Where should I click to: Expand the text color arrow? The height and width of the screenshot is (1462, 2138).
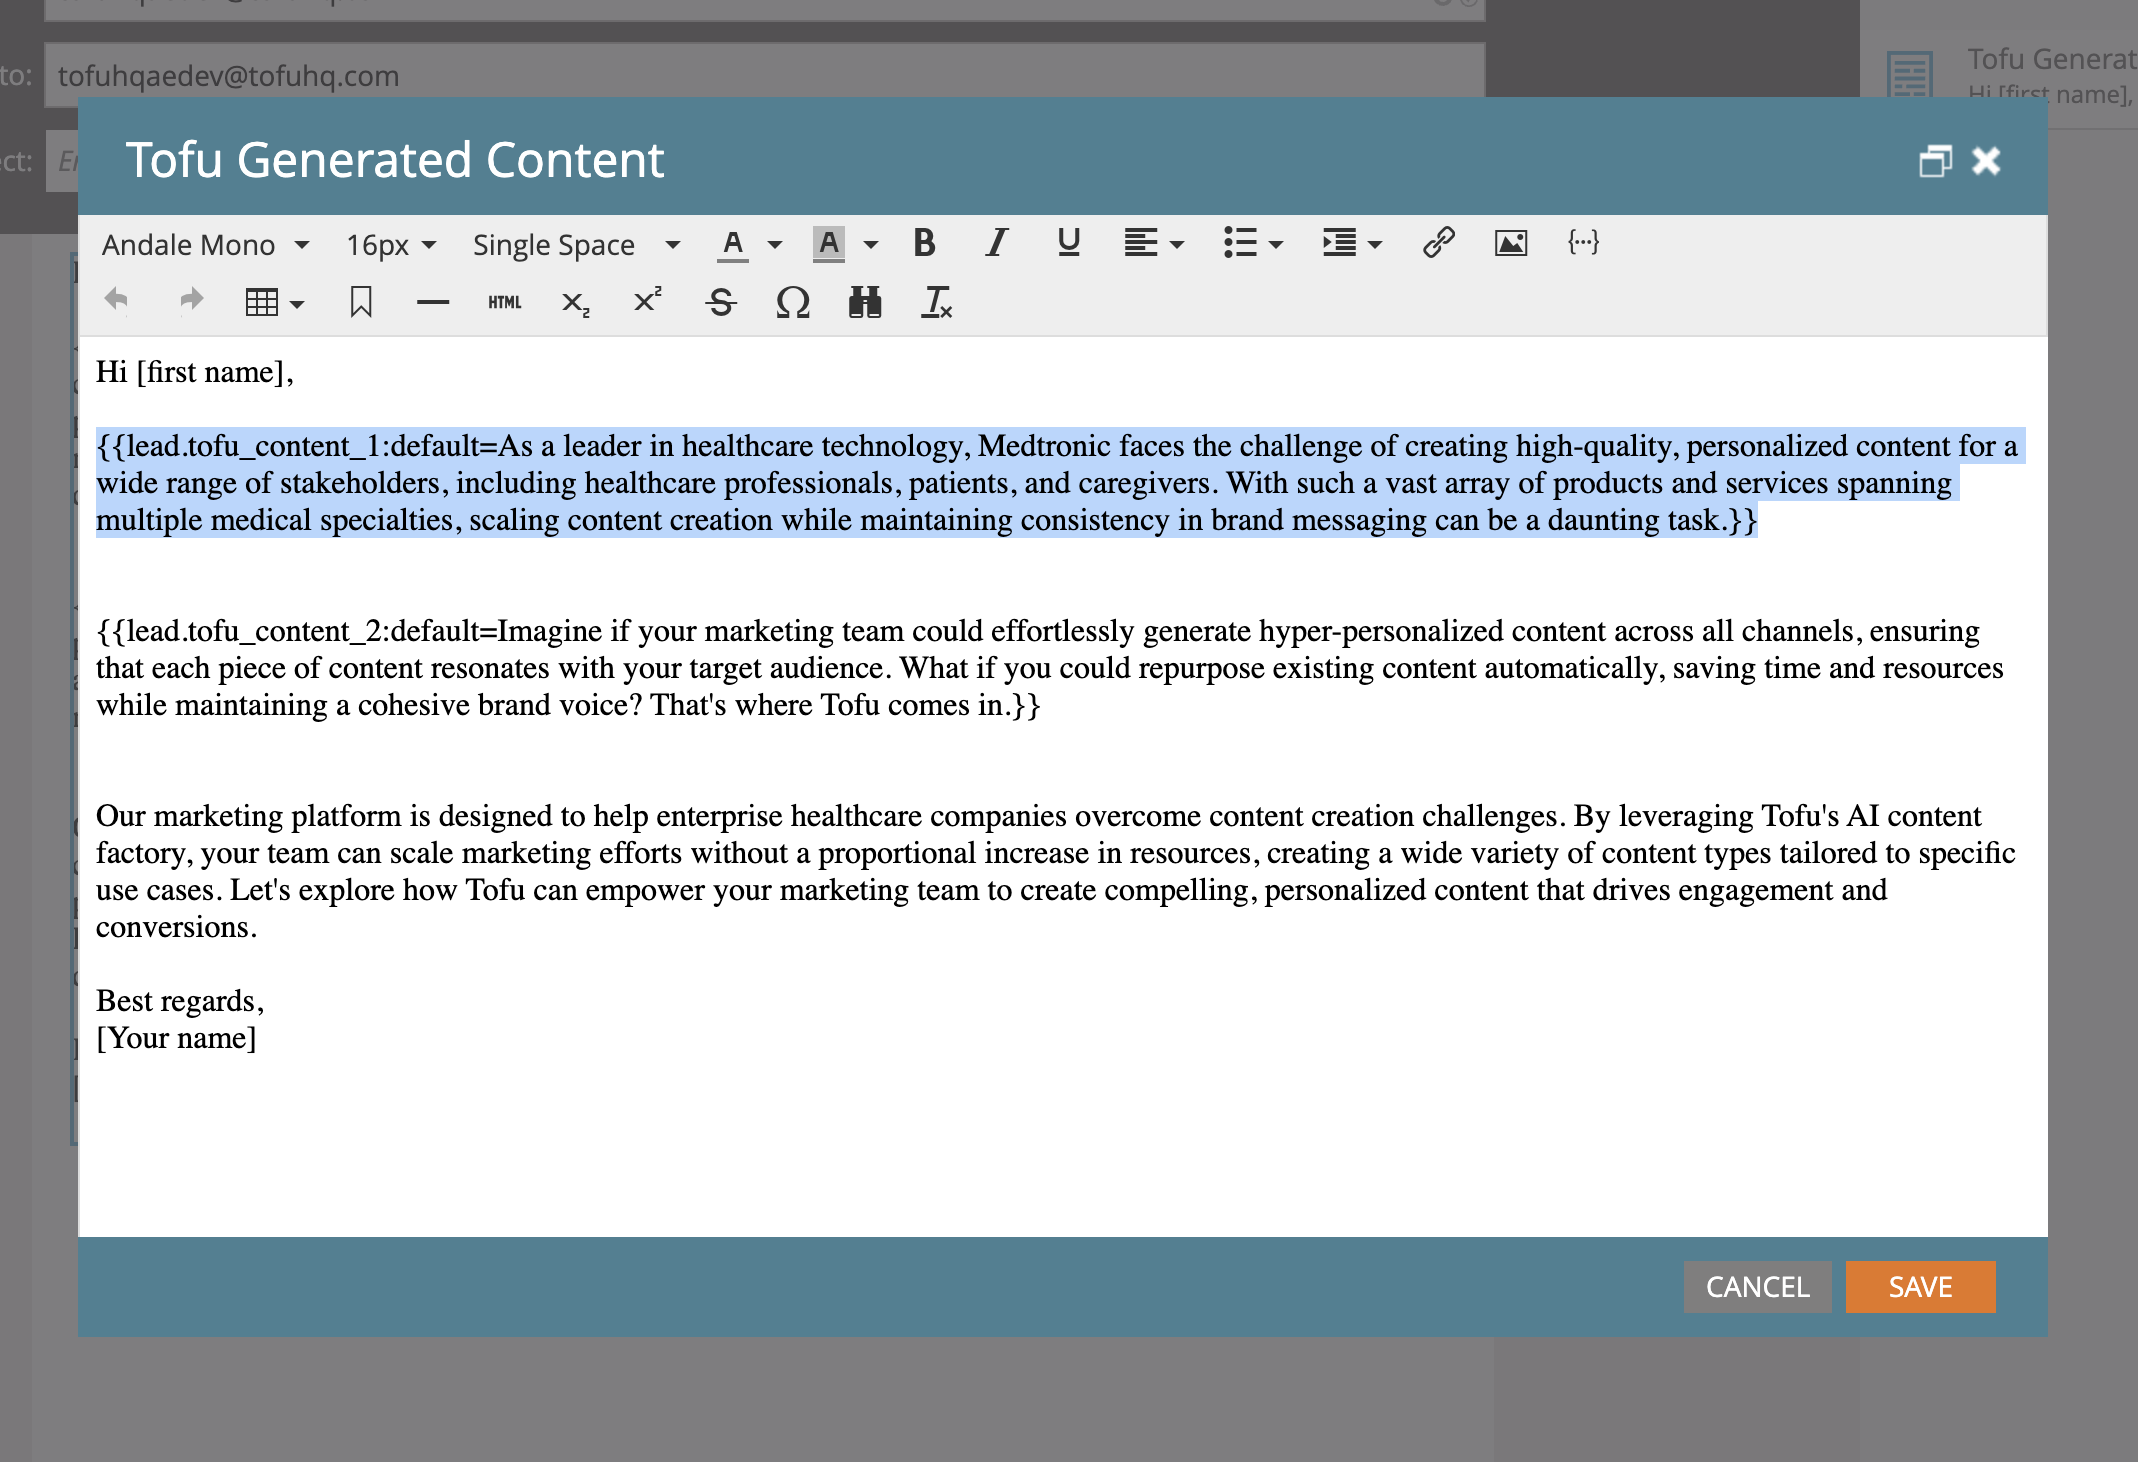[775, 244]
